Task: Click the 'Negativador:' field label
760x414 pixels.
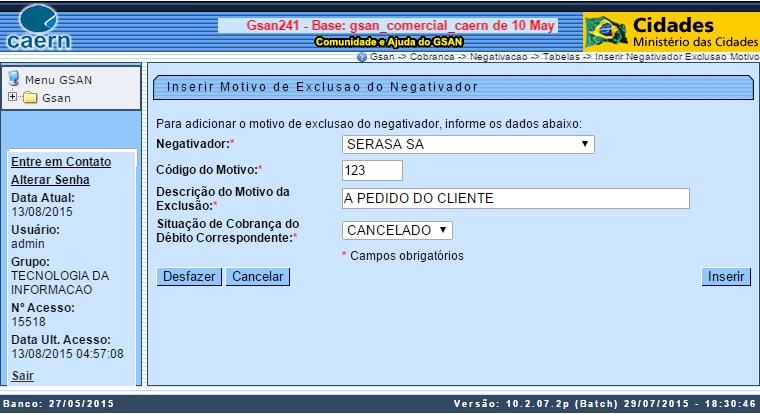Action: click(195, 144)
